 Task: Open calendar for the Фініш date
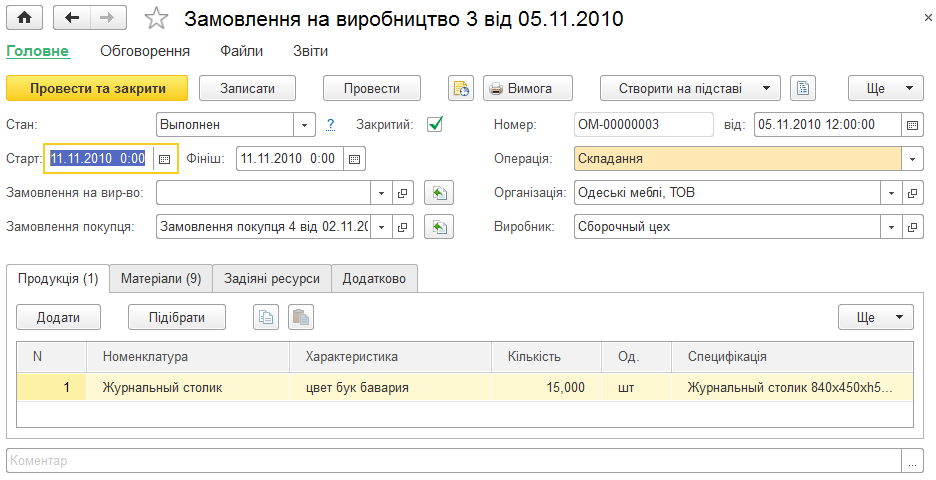[x=354, y=159]
